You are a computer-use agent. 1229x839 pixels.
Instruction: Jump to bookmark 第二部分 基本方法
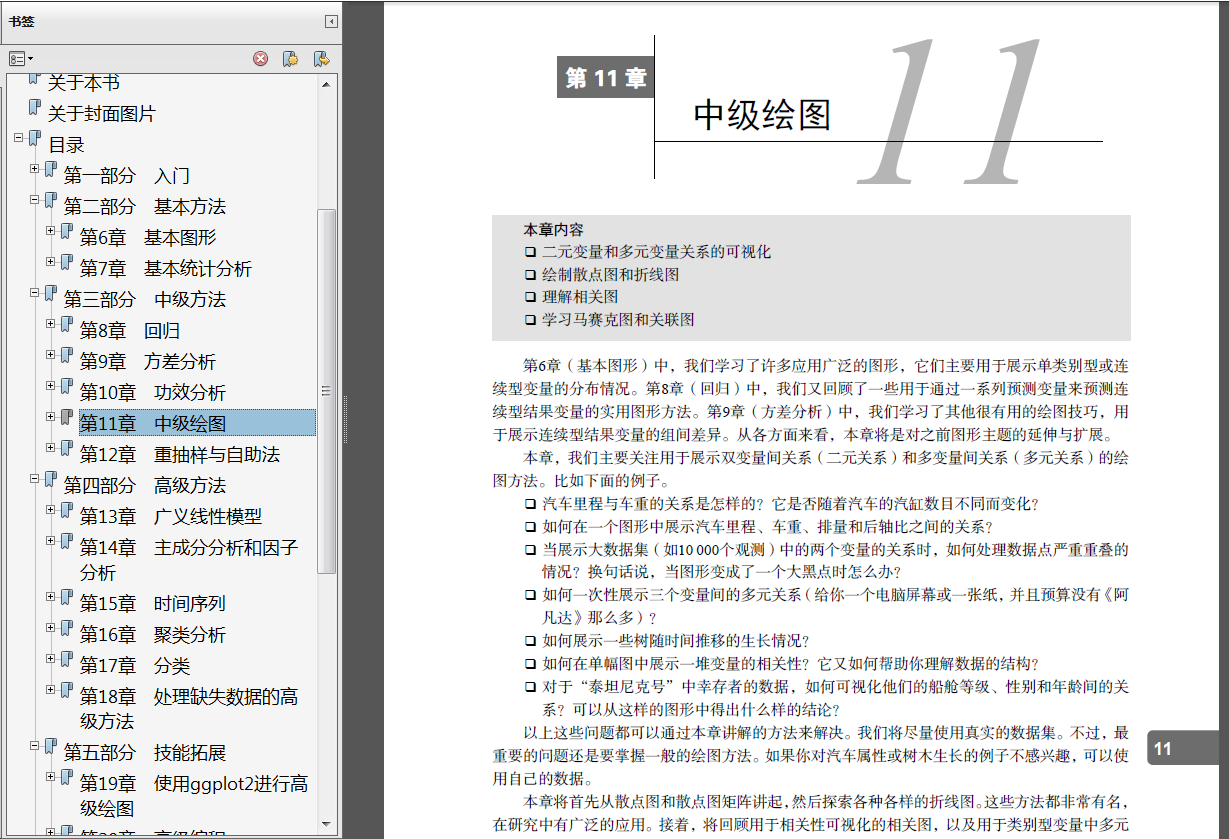pyautogui.click(x=145, y=207)
